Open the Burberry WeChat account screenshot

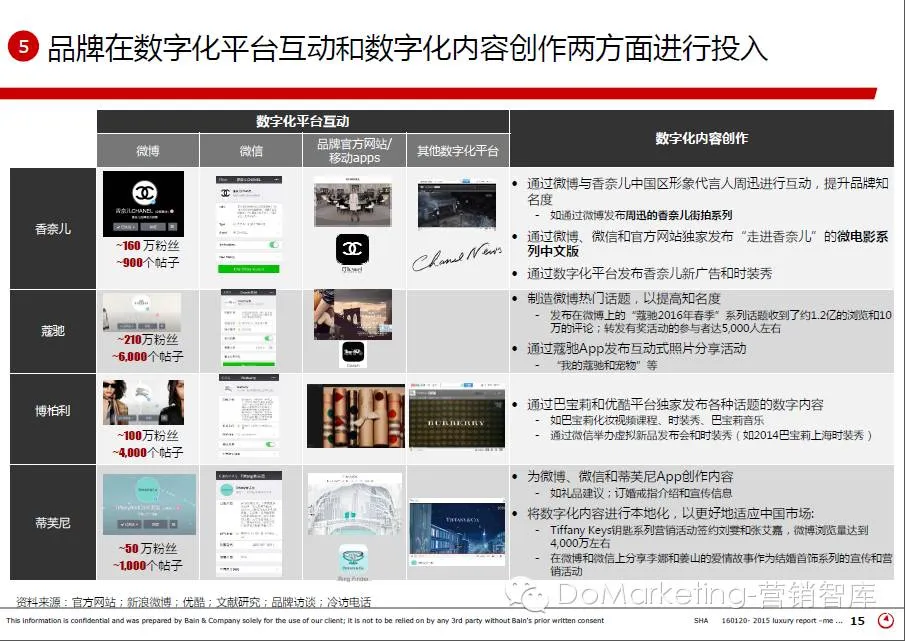pyautogui.click(x=249, y=416)
